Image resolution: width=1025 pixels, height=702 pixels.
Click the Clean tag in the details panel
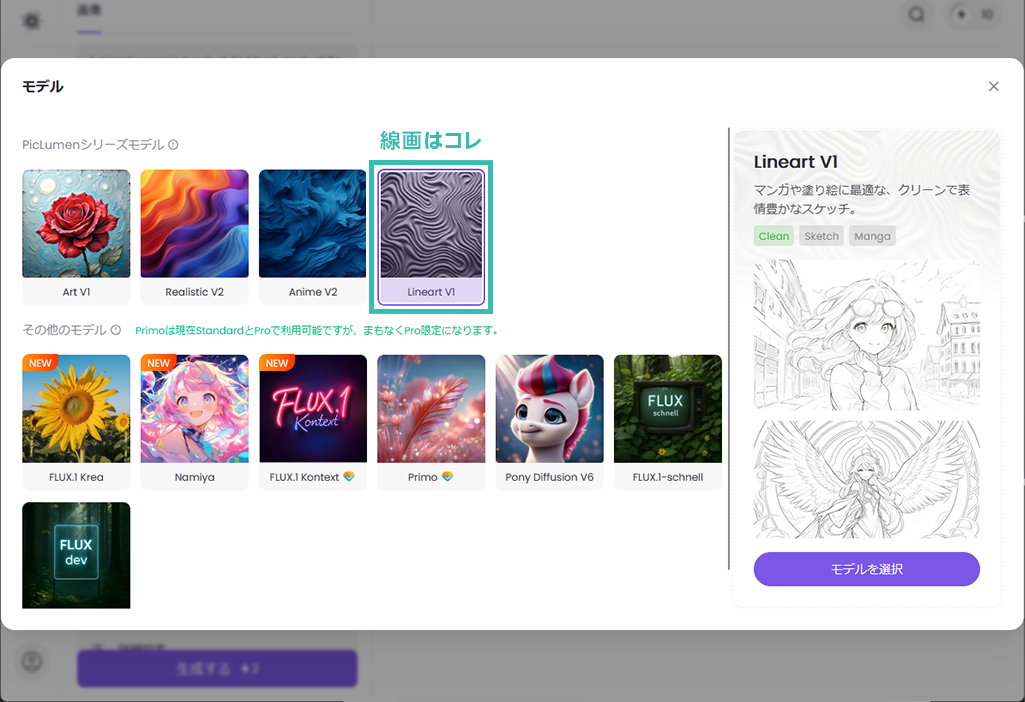coord(774,236)
